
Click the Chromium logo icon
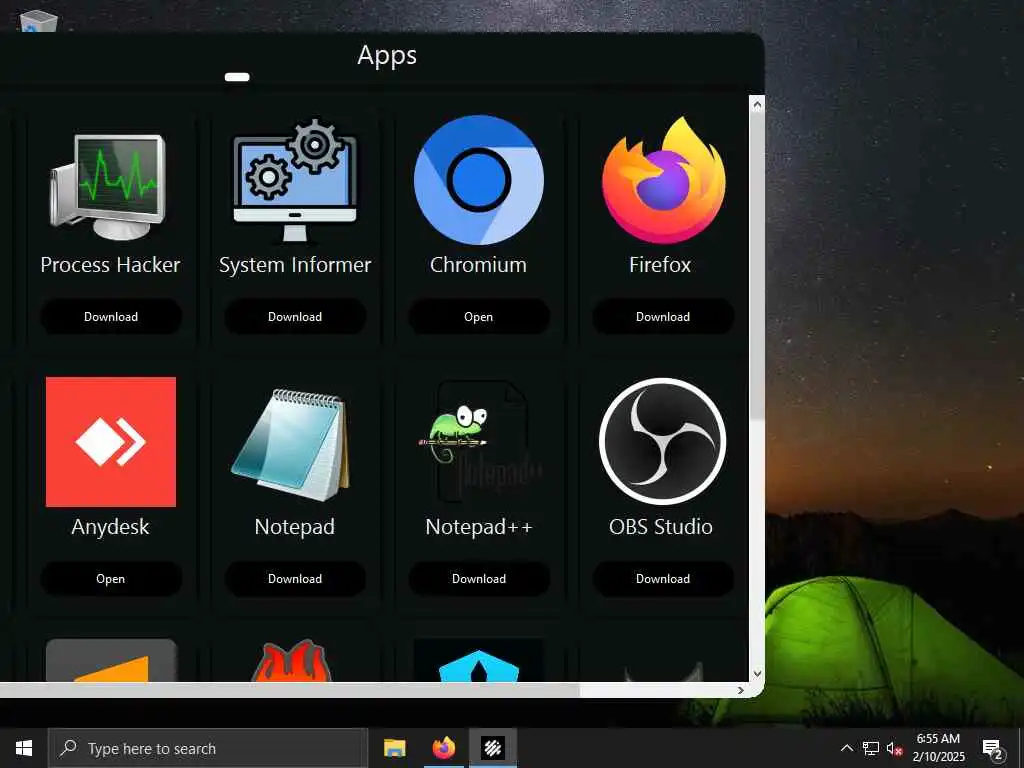[479, 180]
